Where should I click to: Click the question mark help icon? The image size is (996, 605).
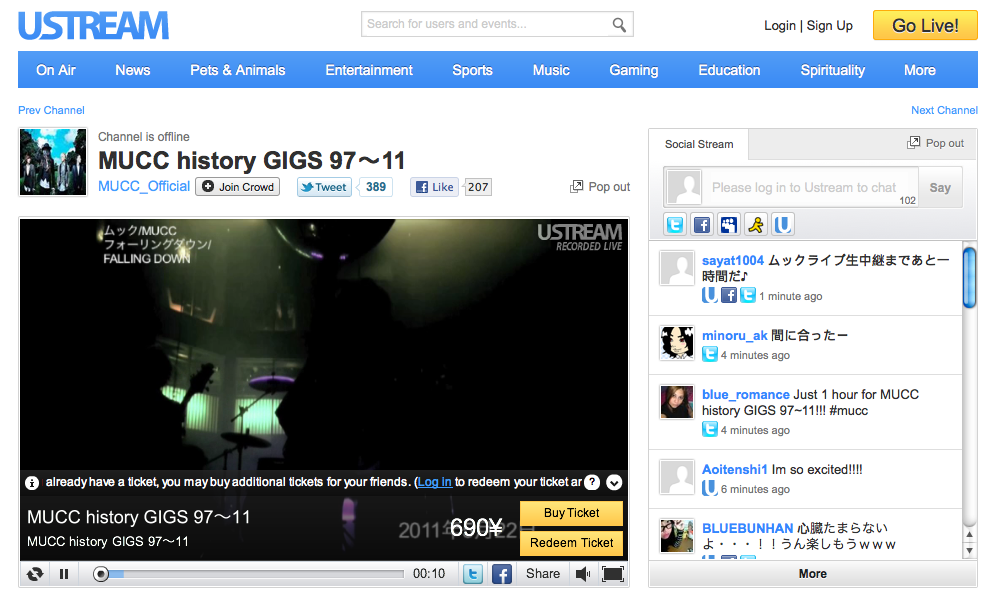tap(592, 482)
